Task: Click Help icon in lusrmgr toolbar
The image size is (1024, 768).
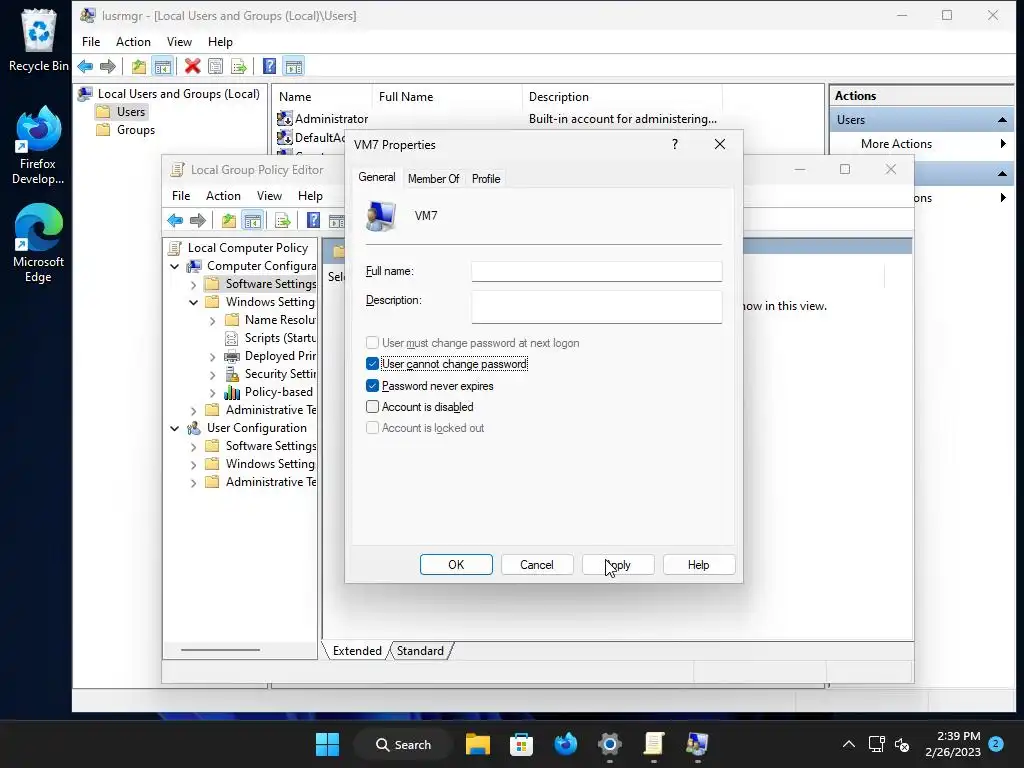Action: [x=269, y=66]
